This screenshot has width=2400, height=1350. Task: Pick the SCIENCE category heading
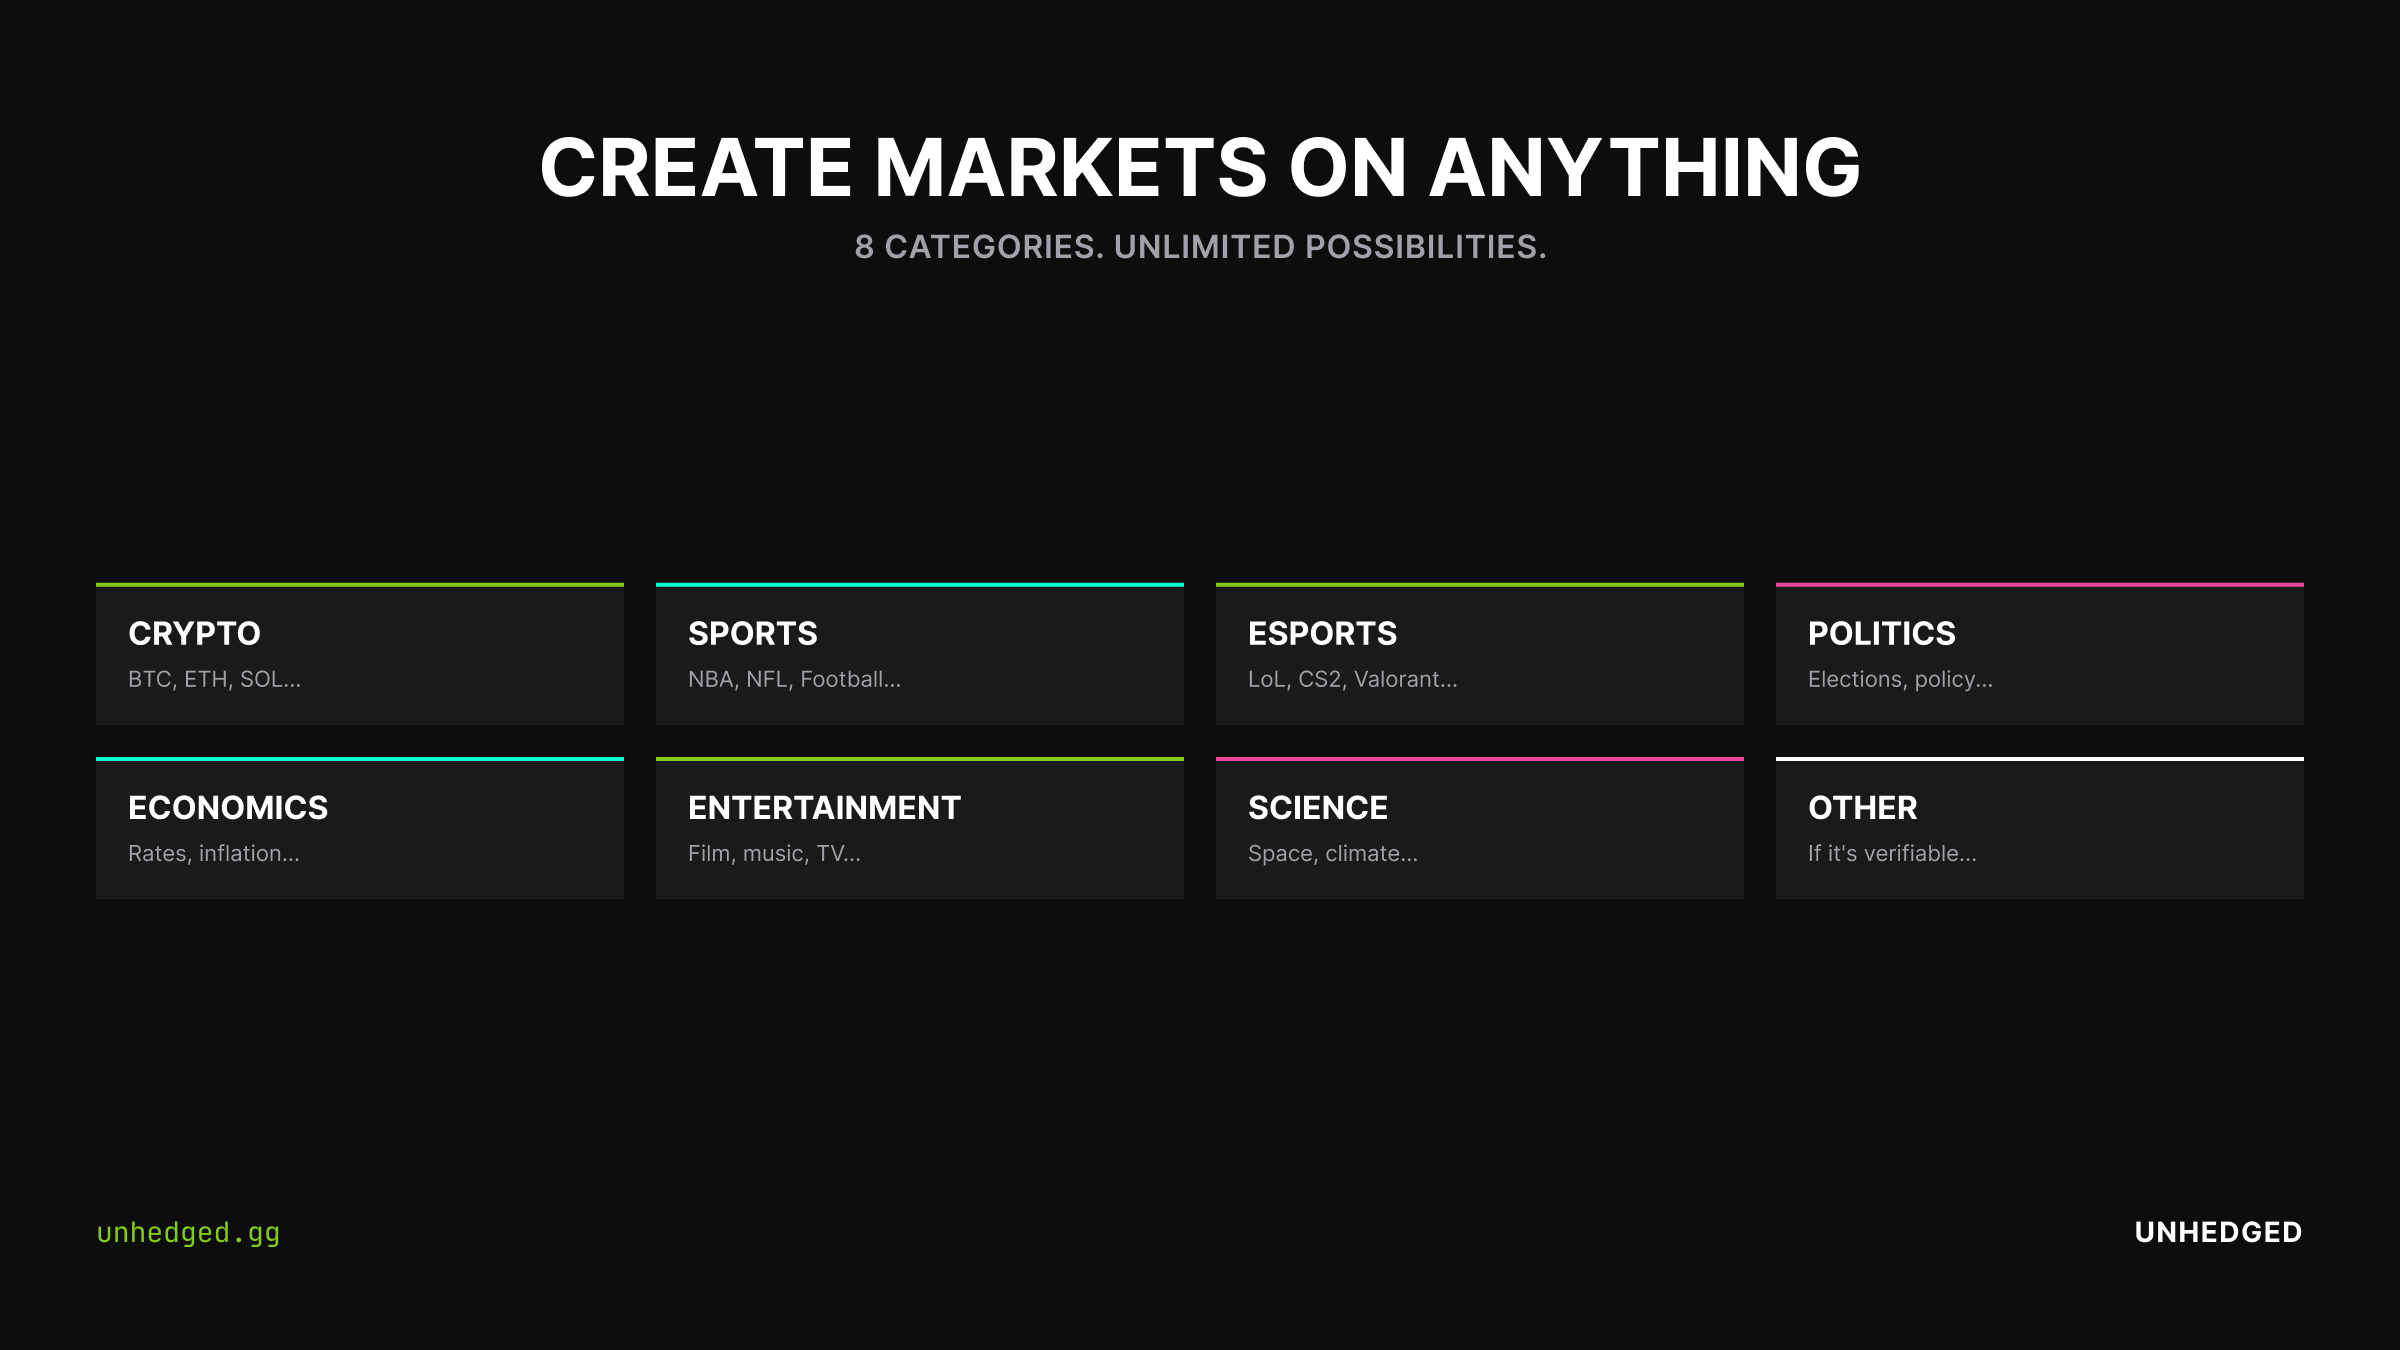click(x=1317, y=808)
